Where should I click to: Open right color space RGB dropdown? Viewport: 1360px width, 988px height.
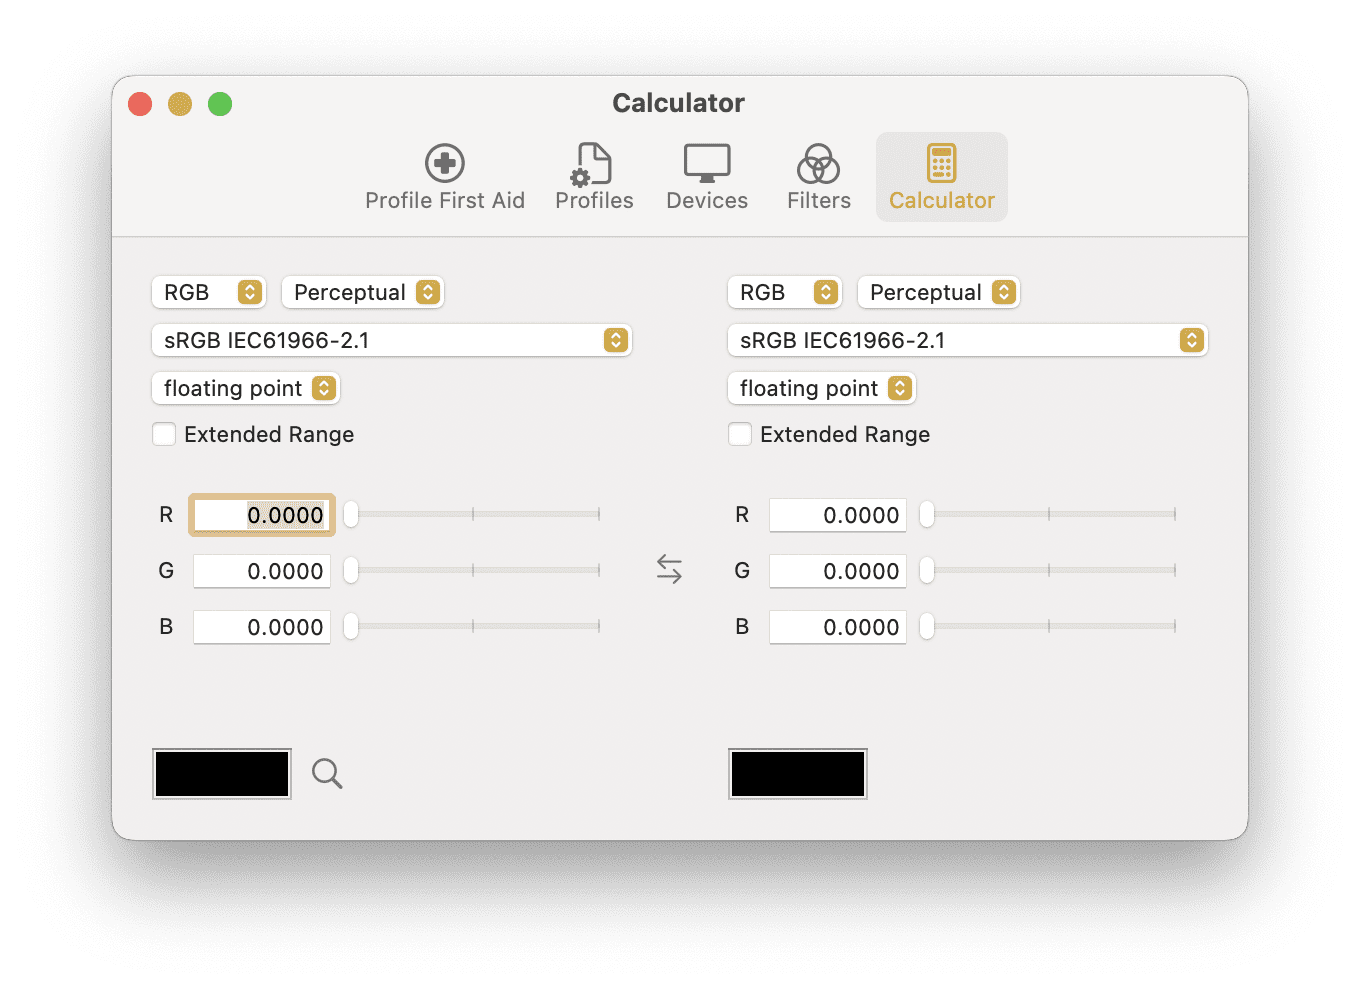point(784,292)
